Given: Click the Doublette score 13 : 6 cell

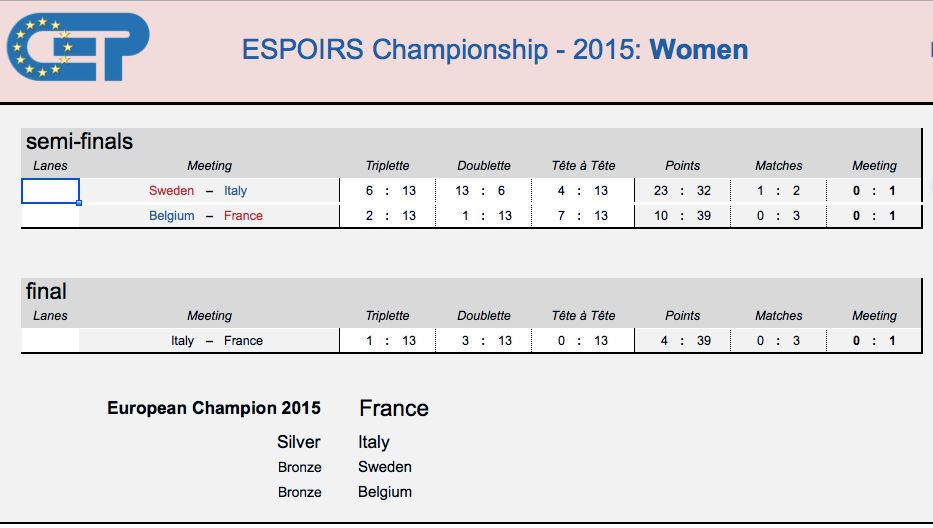Looking at the screenshot, I should pyautogui.click(x=484, y=191).
